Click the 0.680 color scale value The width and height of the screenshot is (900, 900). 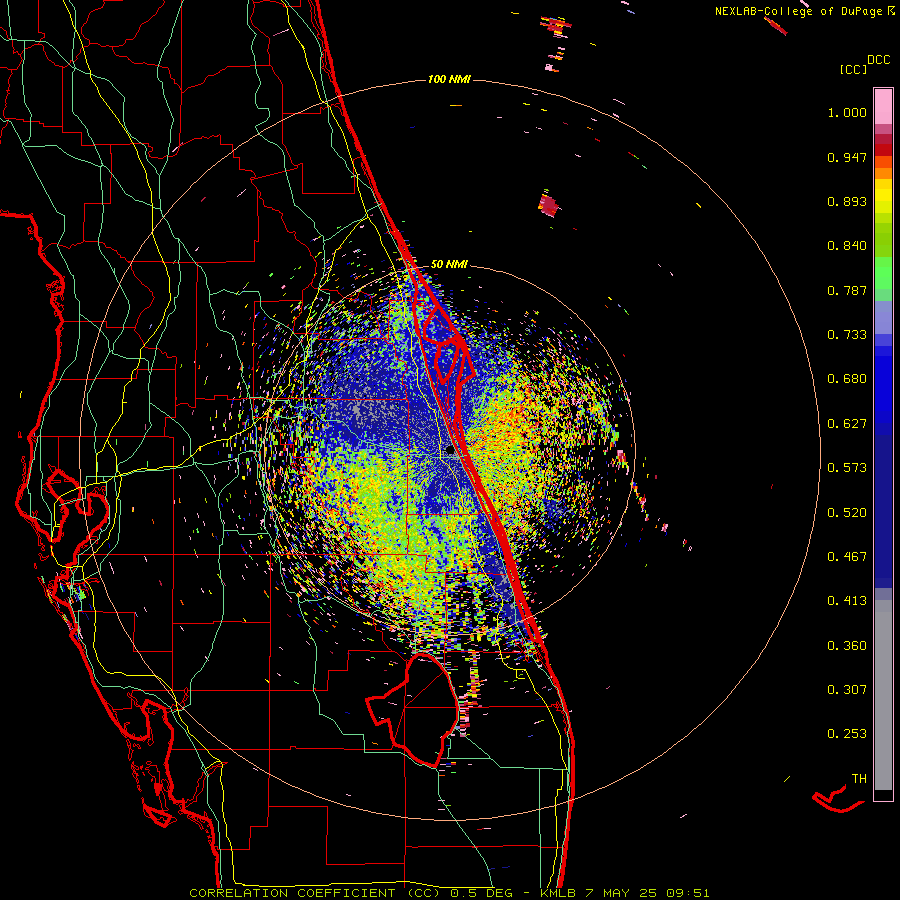tap(847, 379)
